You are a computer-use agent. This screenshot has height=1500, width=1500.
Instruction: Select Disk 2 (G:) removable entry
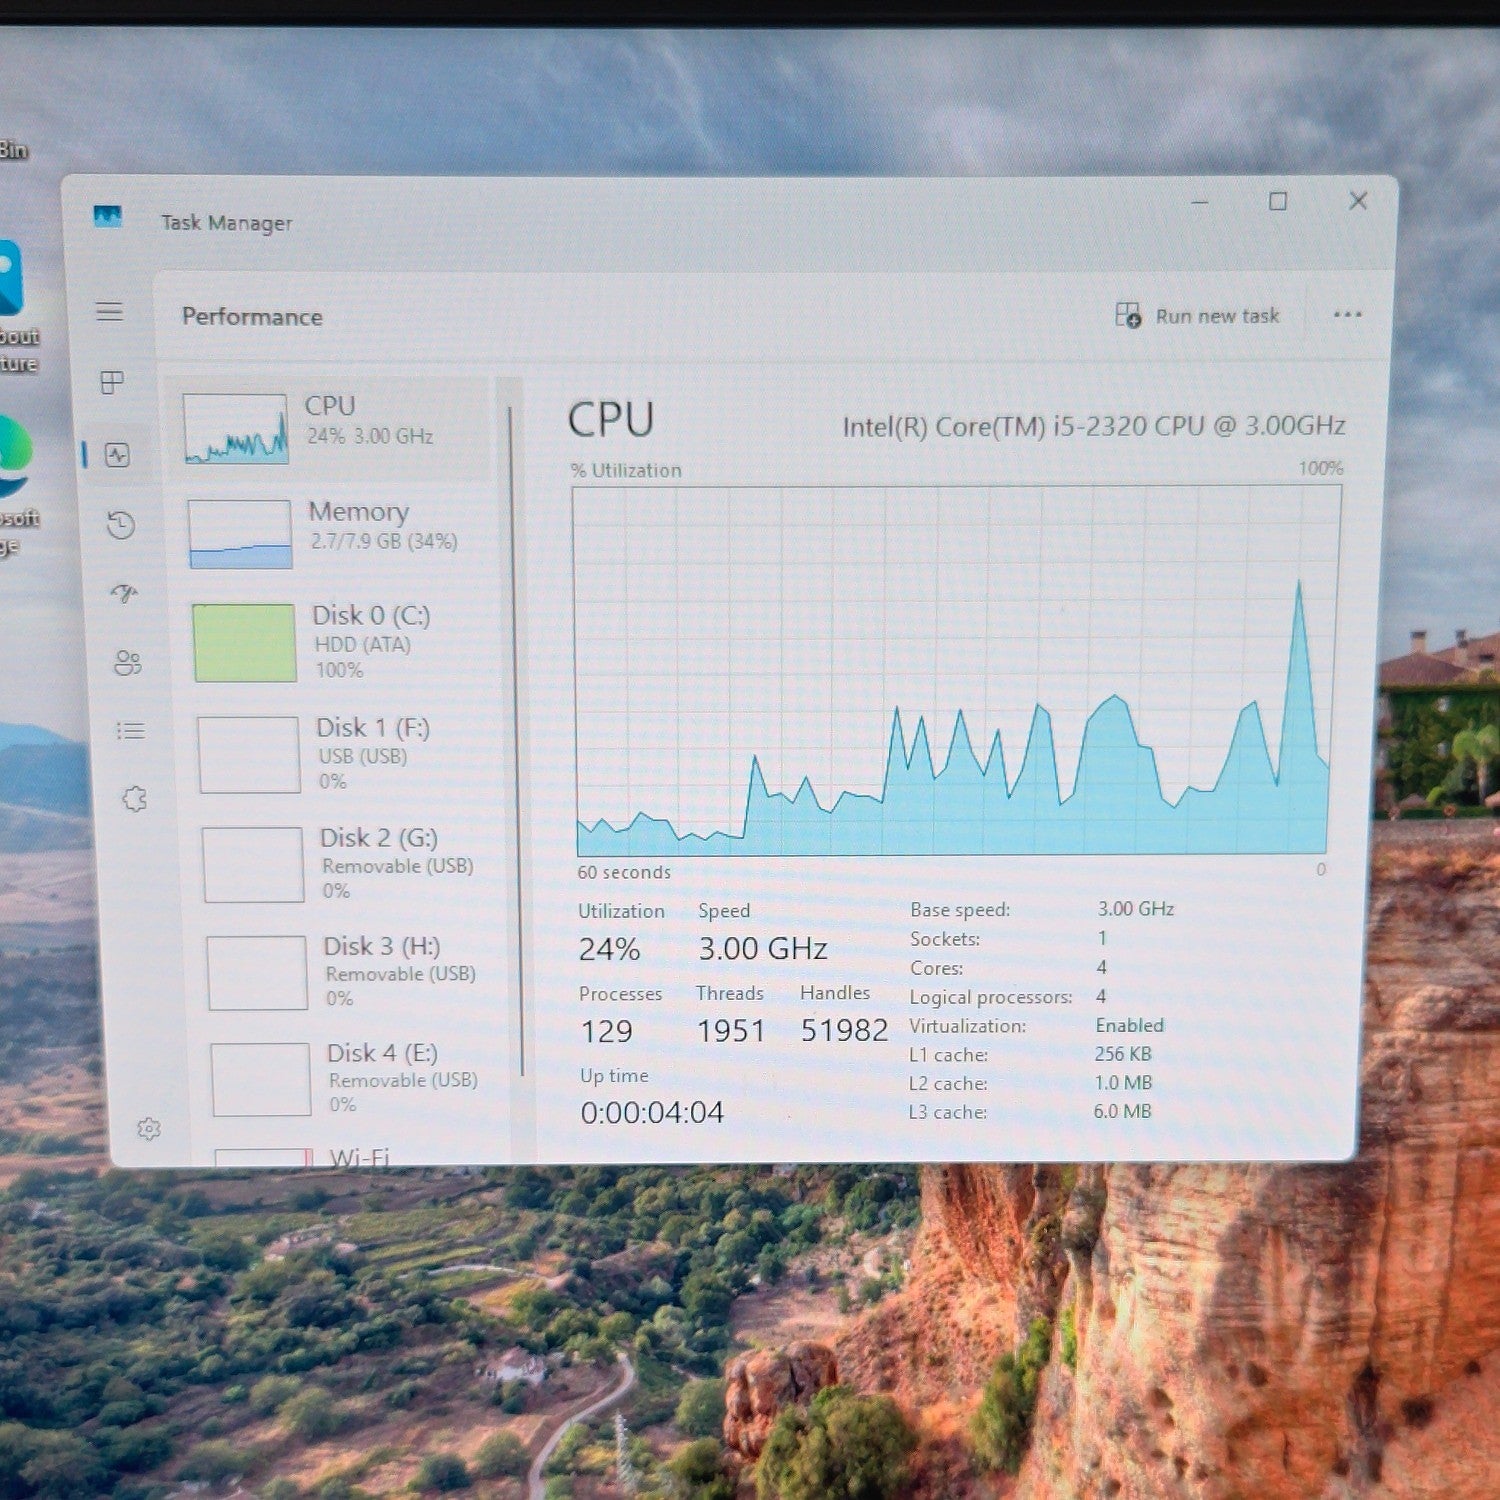click(350, 864)
